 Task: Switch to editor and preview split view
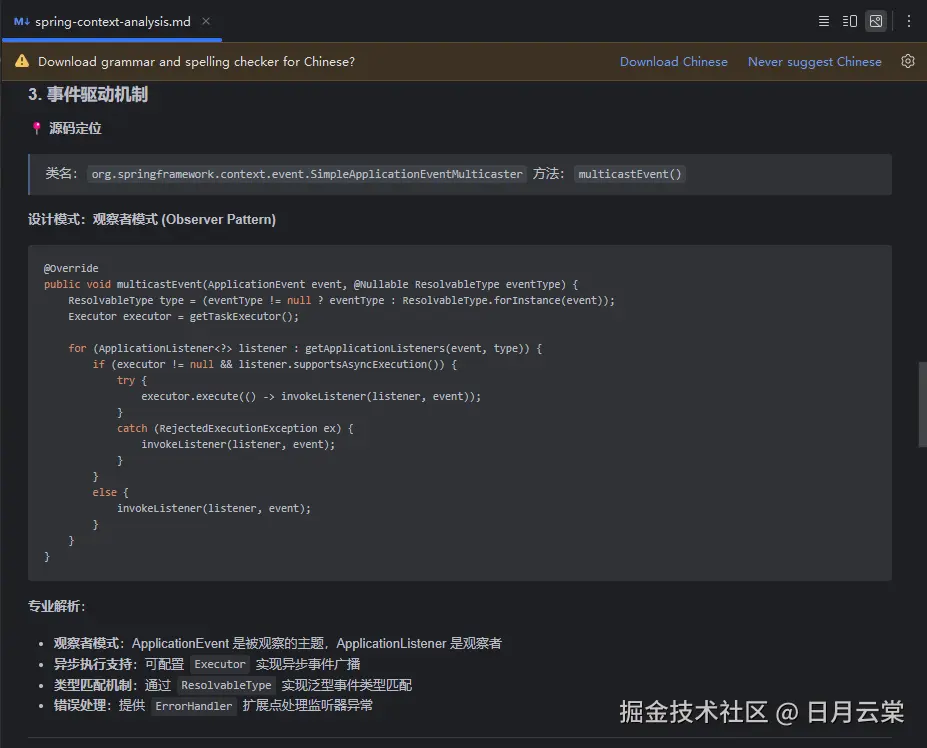point(850,21)
